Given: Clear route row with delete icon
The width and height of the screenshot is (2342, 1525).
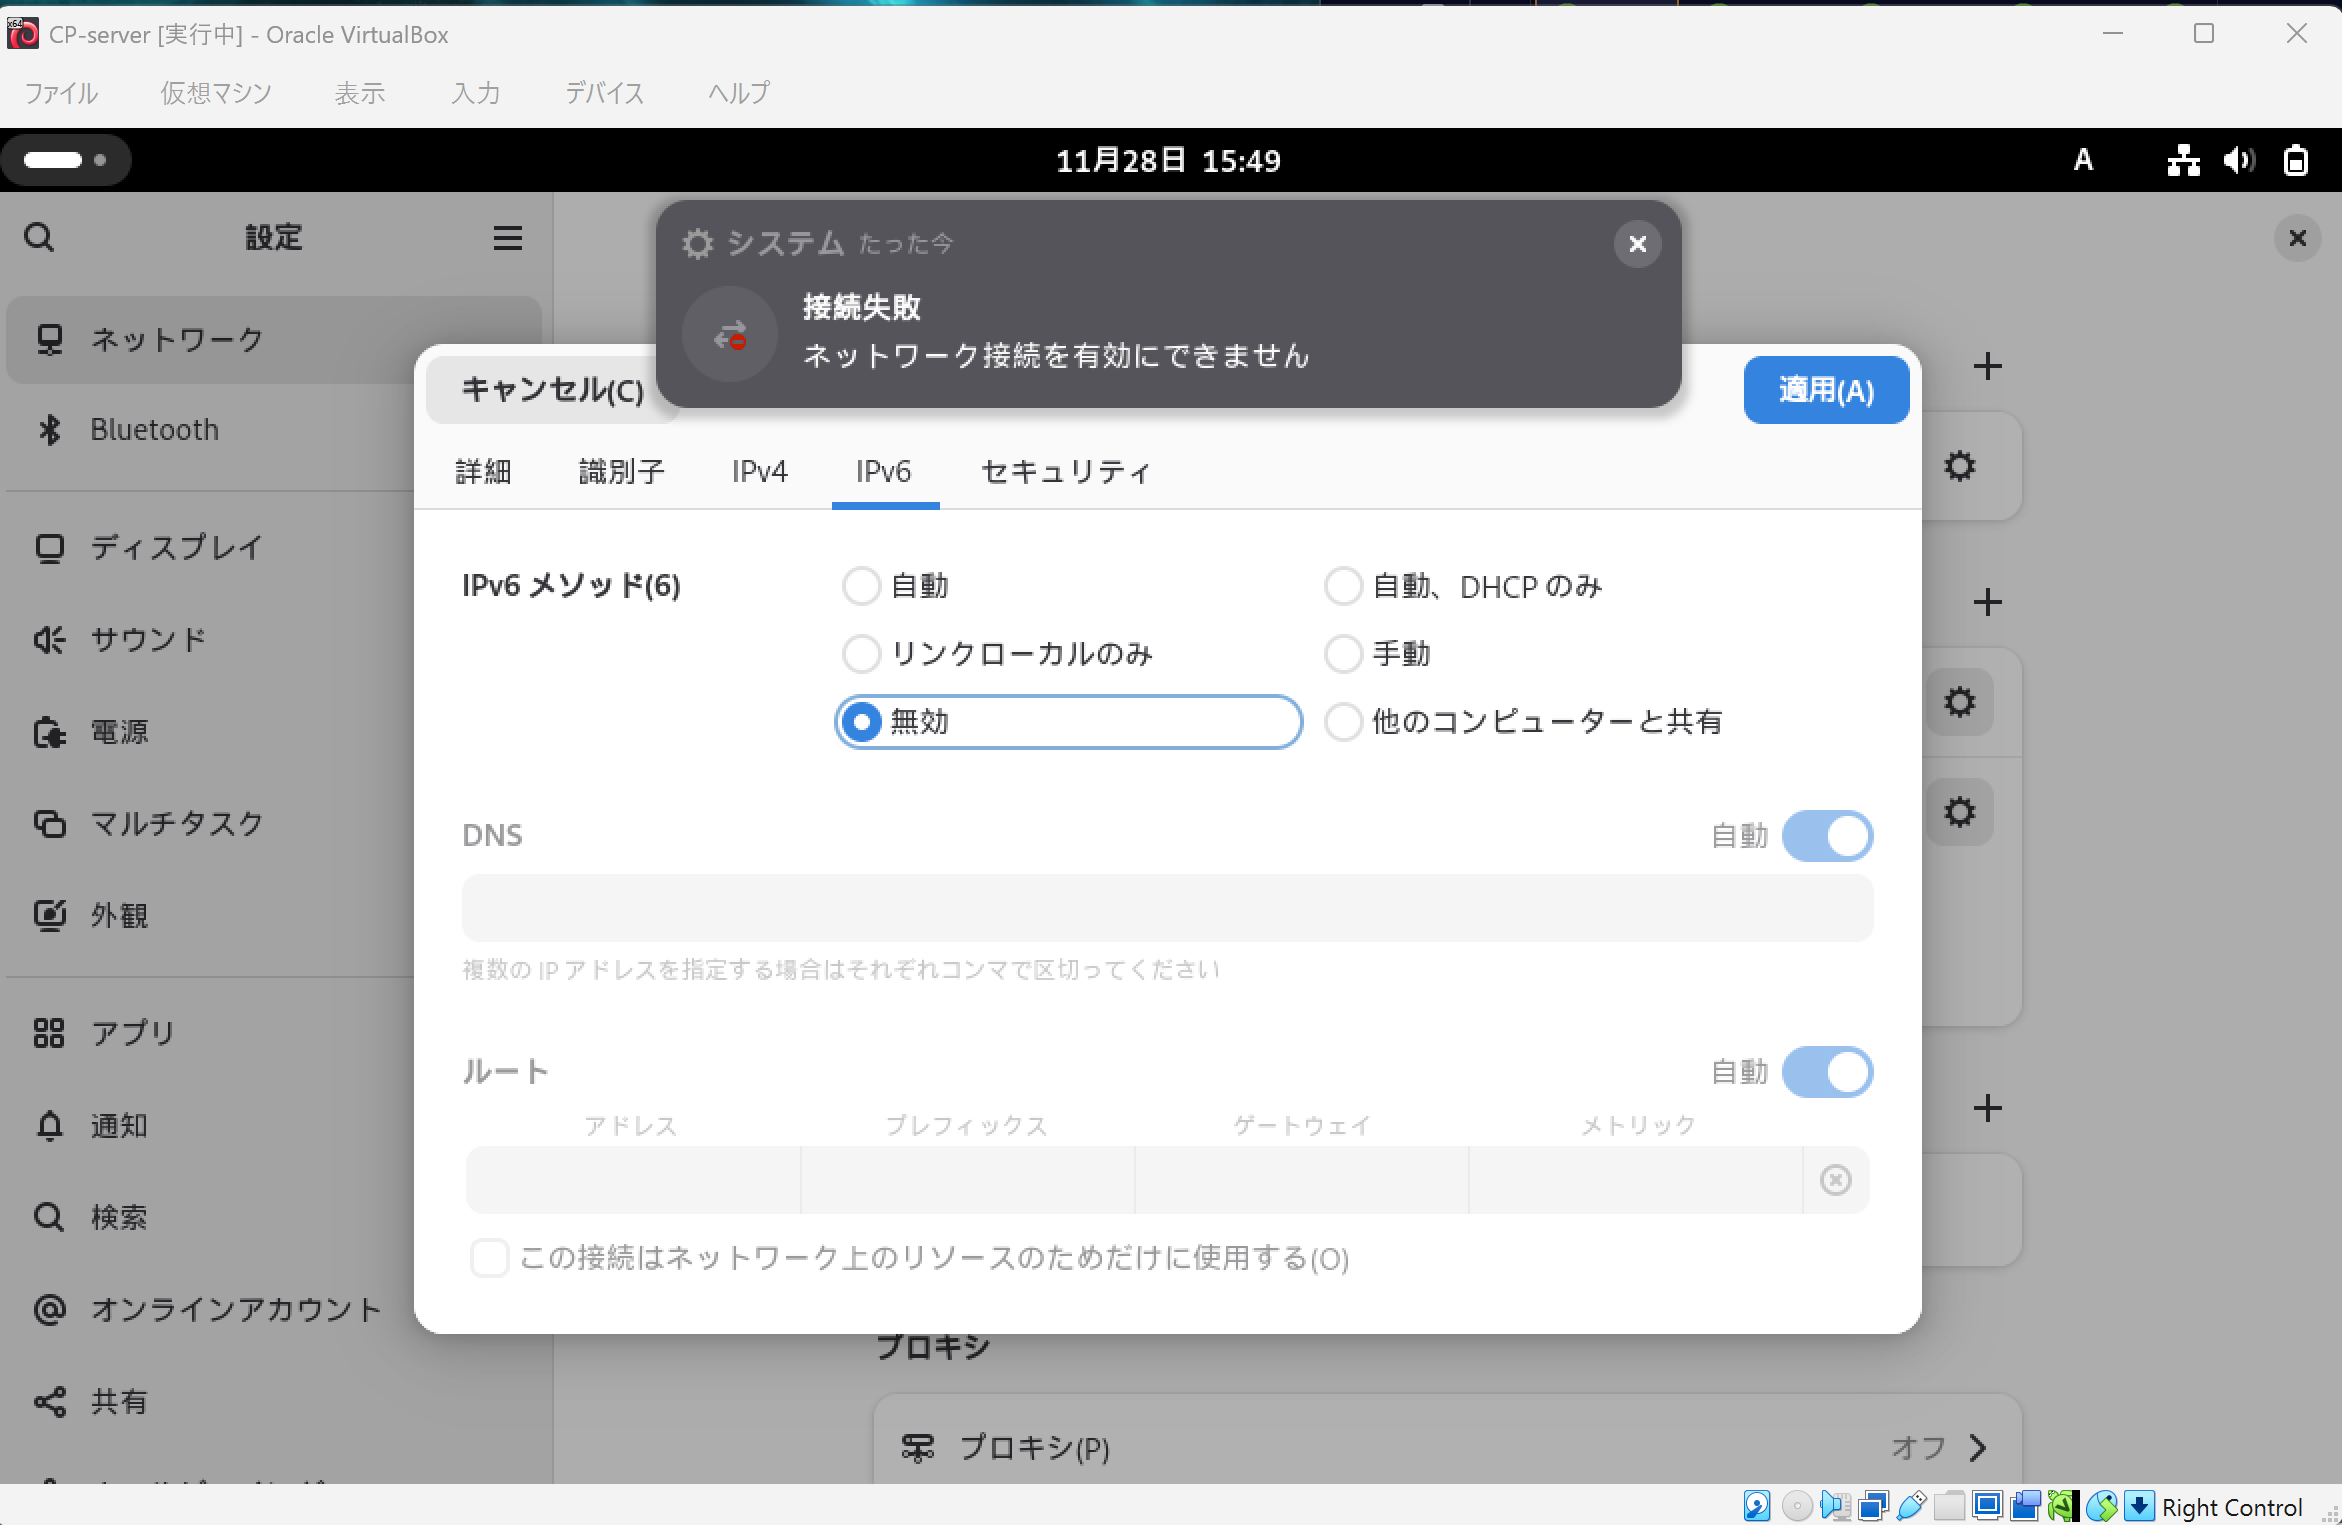Looking at the screenshot, I should click(1835, 1180).
